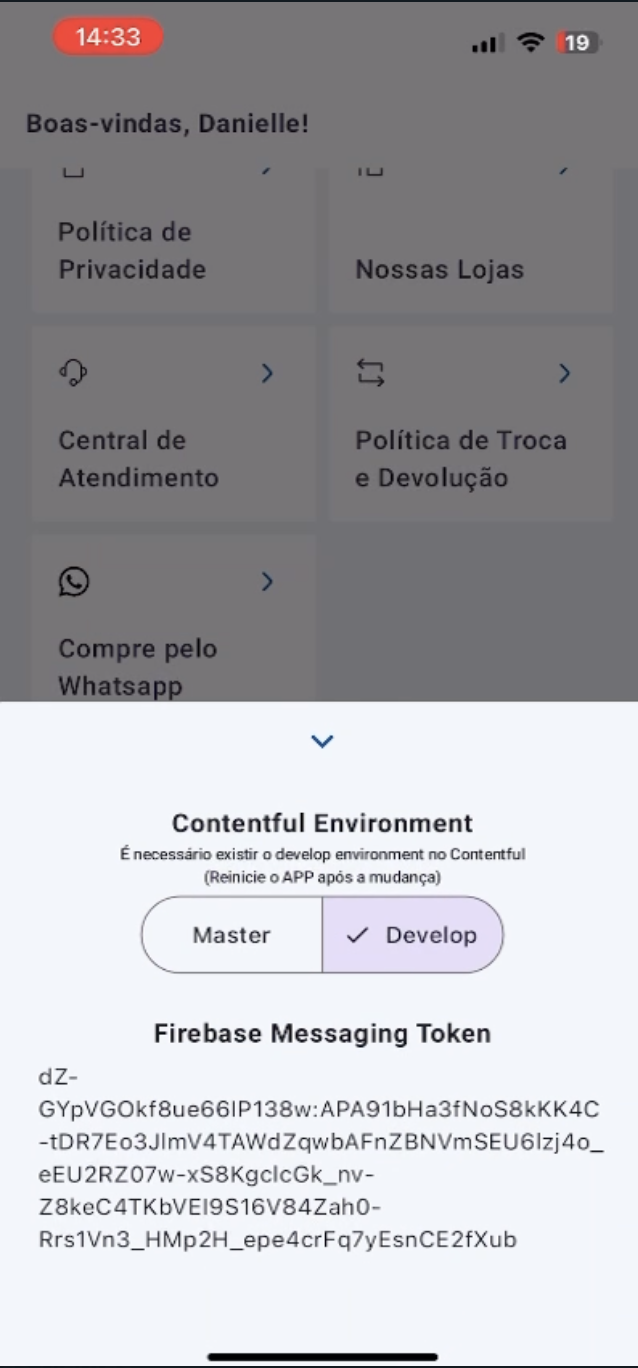Tap the chevron on Compre pelo Whatsapp card
Image resolution: width=638 pixels, height=1368 pixels.
click(267, 581)
